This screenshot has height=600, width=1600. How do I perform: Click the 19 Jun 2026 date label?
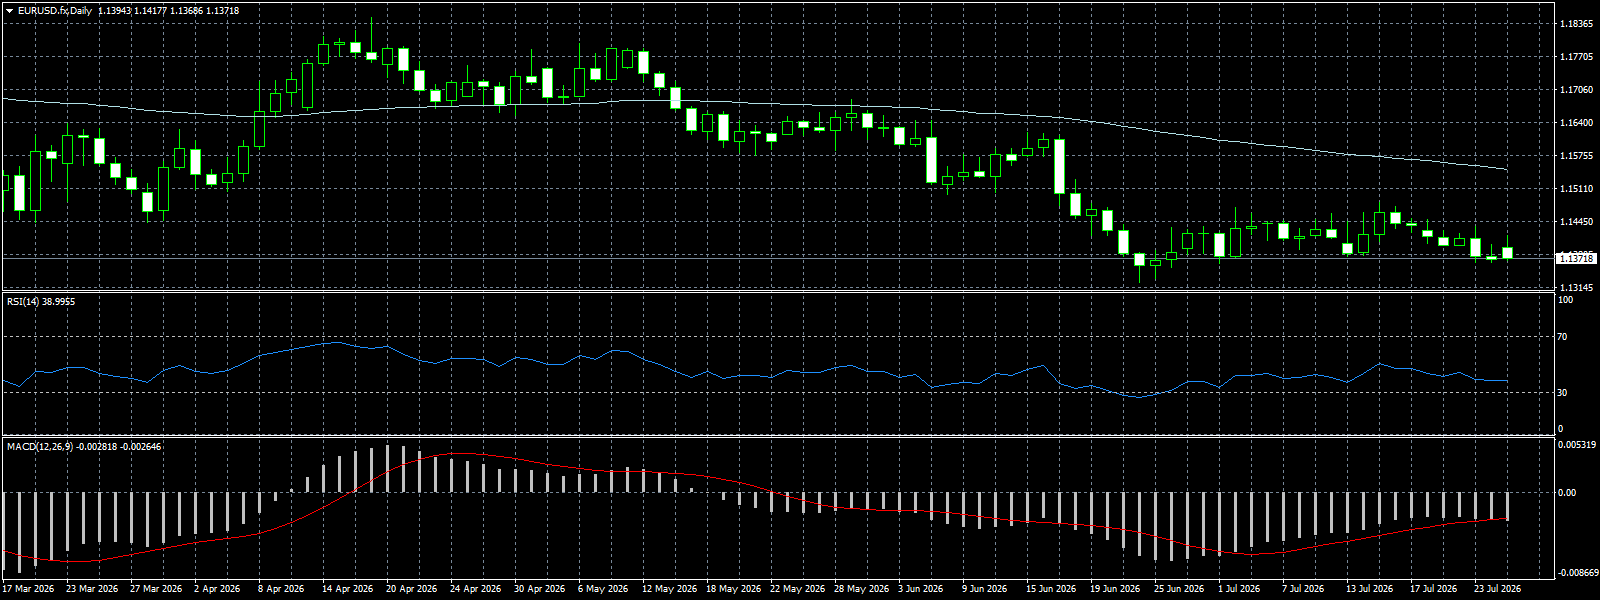click(x=1117, y=589)
